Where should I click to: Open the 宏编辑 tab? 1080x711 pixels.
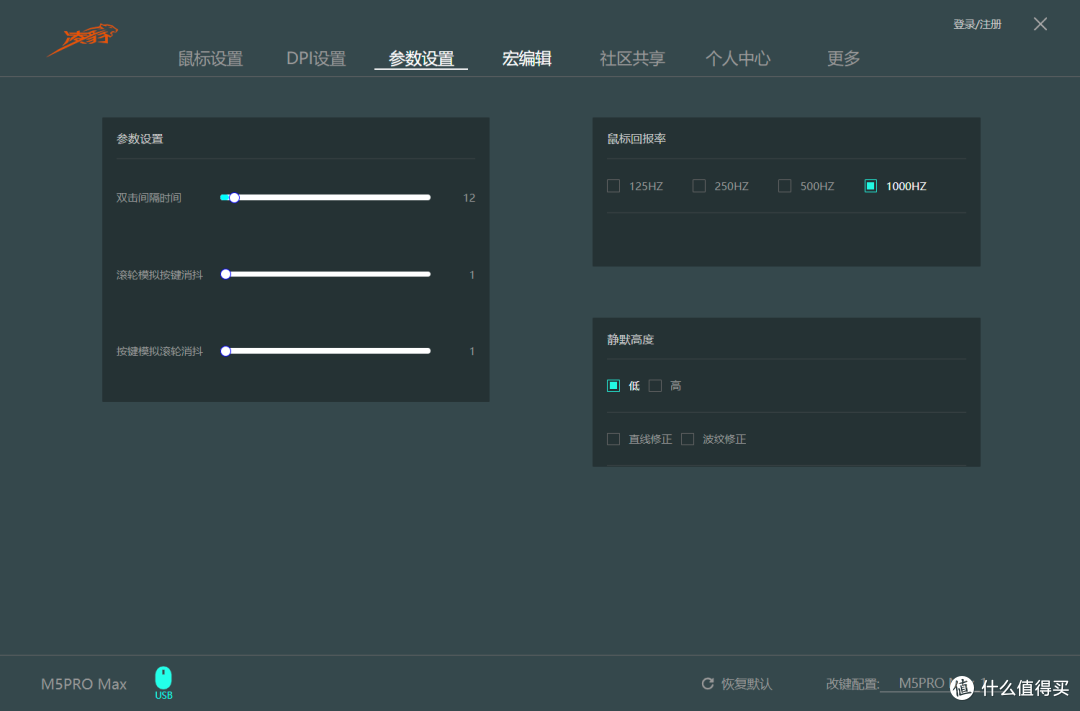pos(527,59)
